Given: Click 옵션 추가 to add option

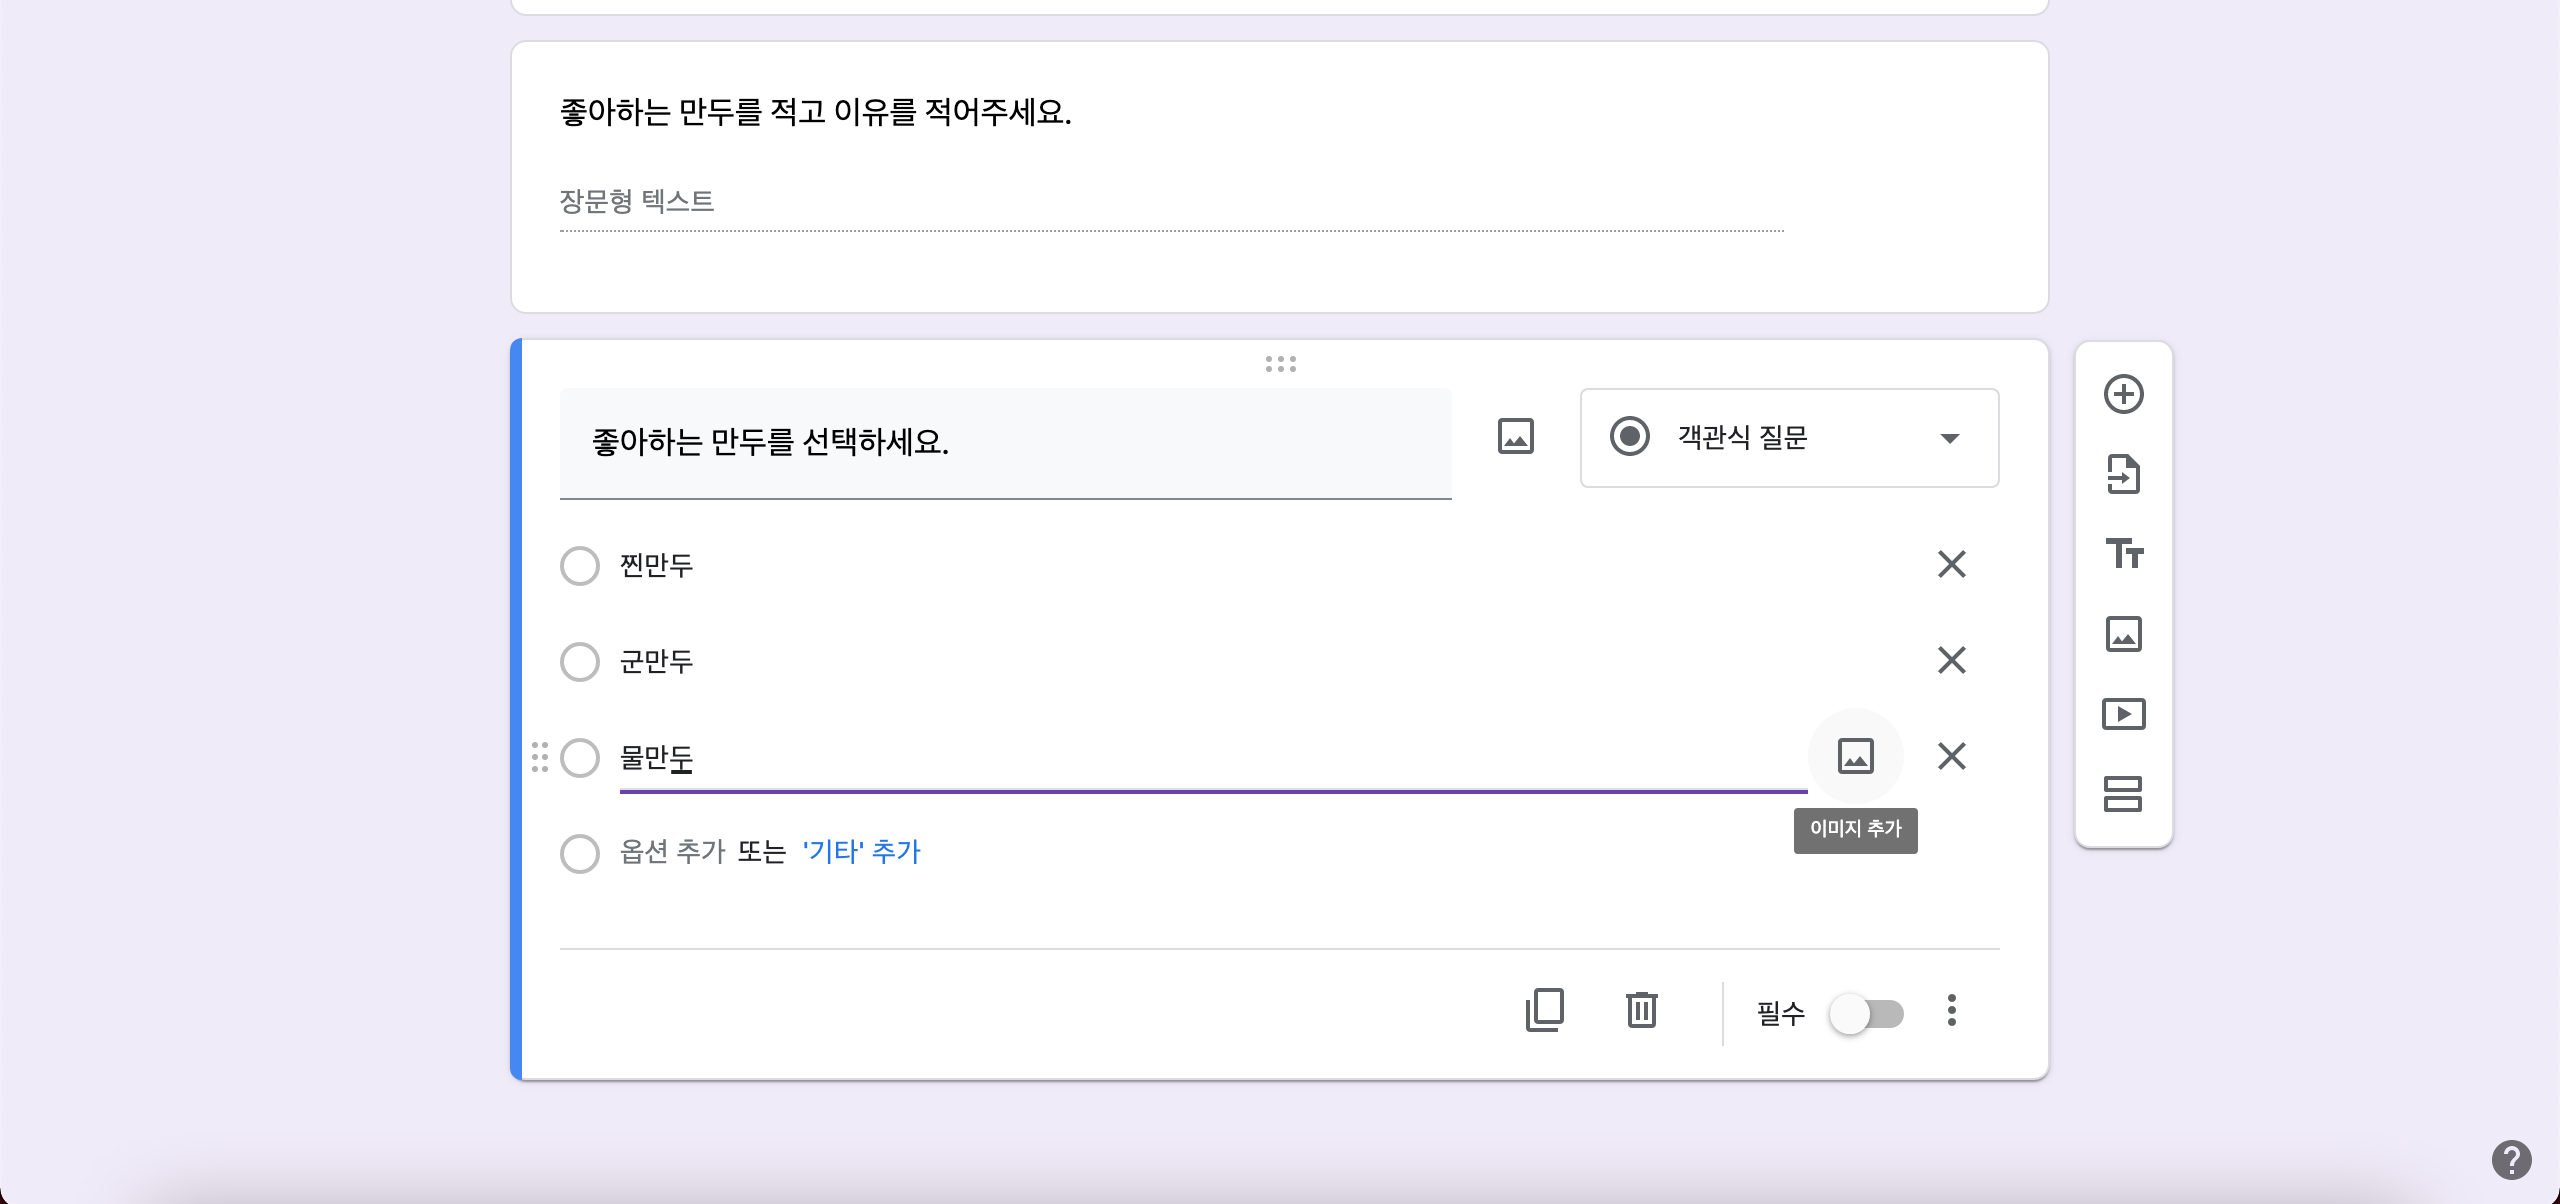Looking at the screenshot, I should 672,851.
